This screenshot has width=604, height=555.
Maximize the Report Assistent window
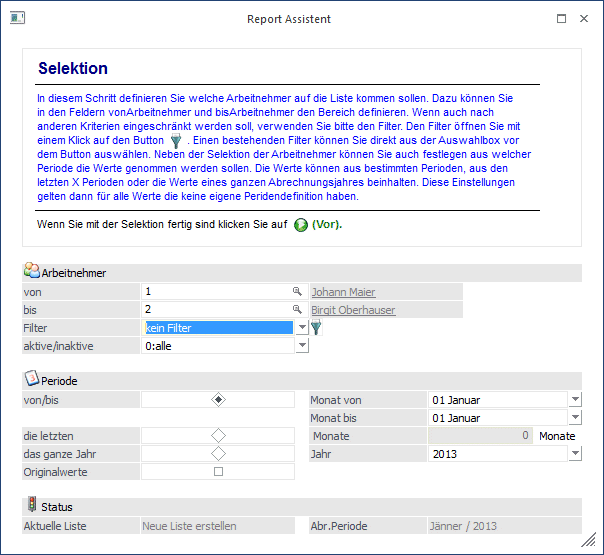pos(561,18)
